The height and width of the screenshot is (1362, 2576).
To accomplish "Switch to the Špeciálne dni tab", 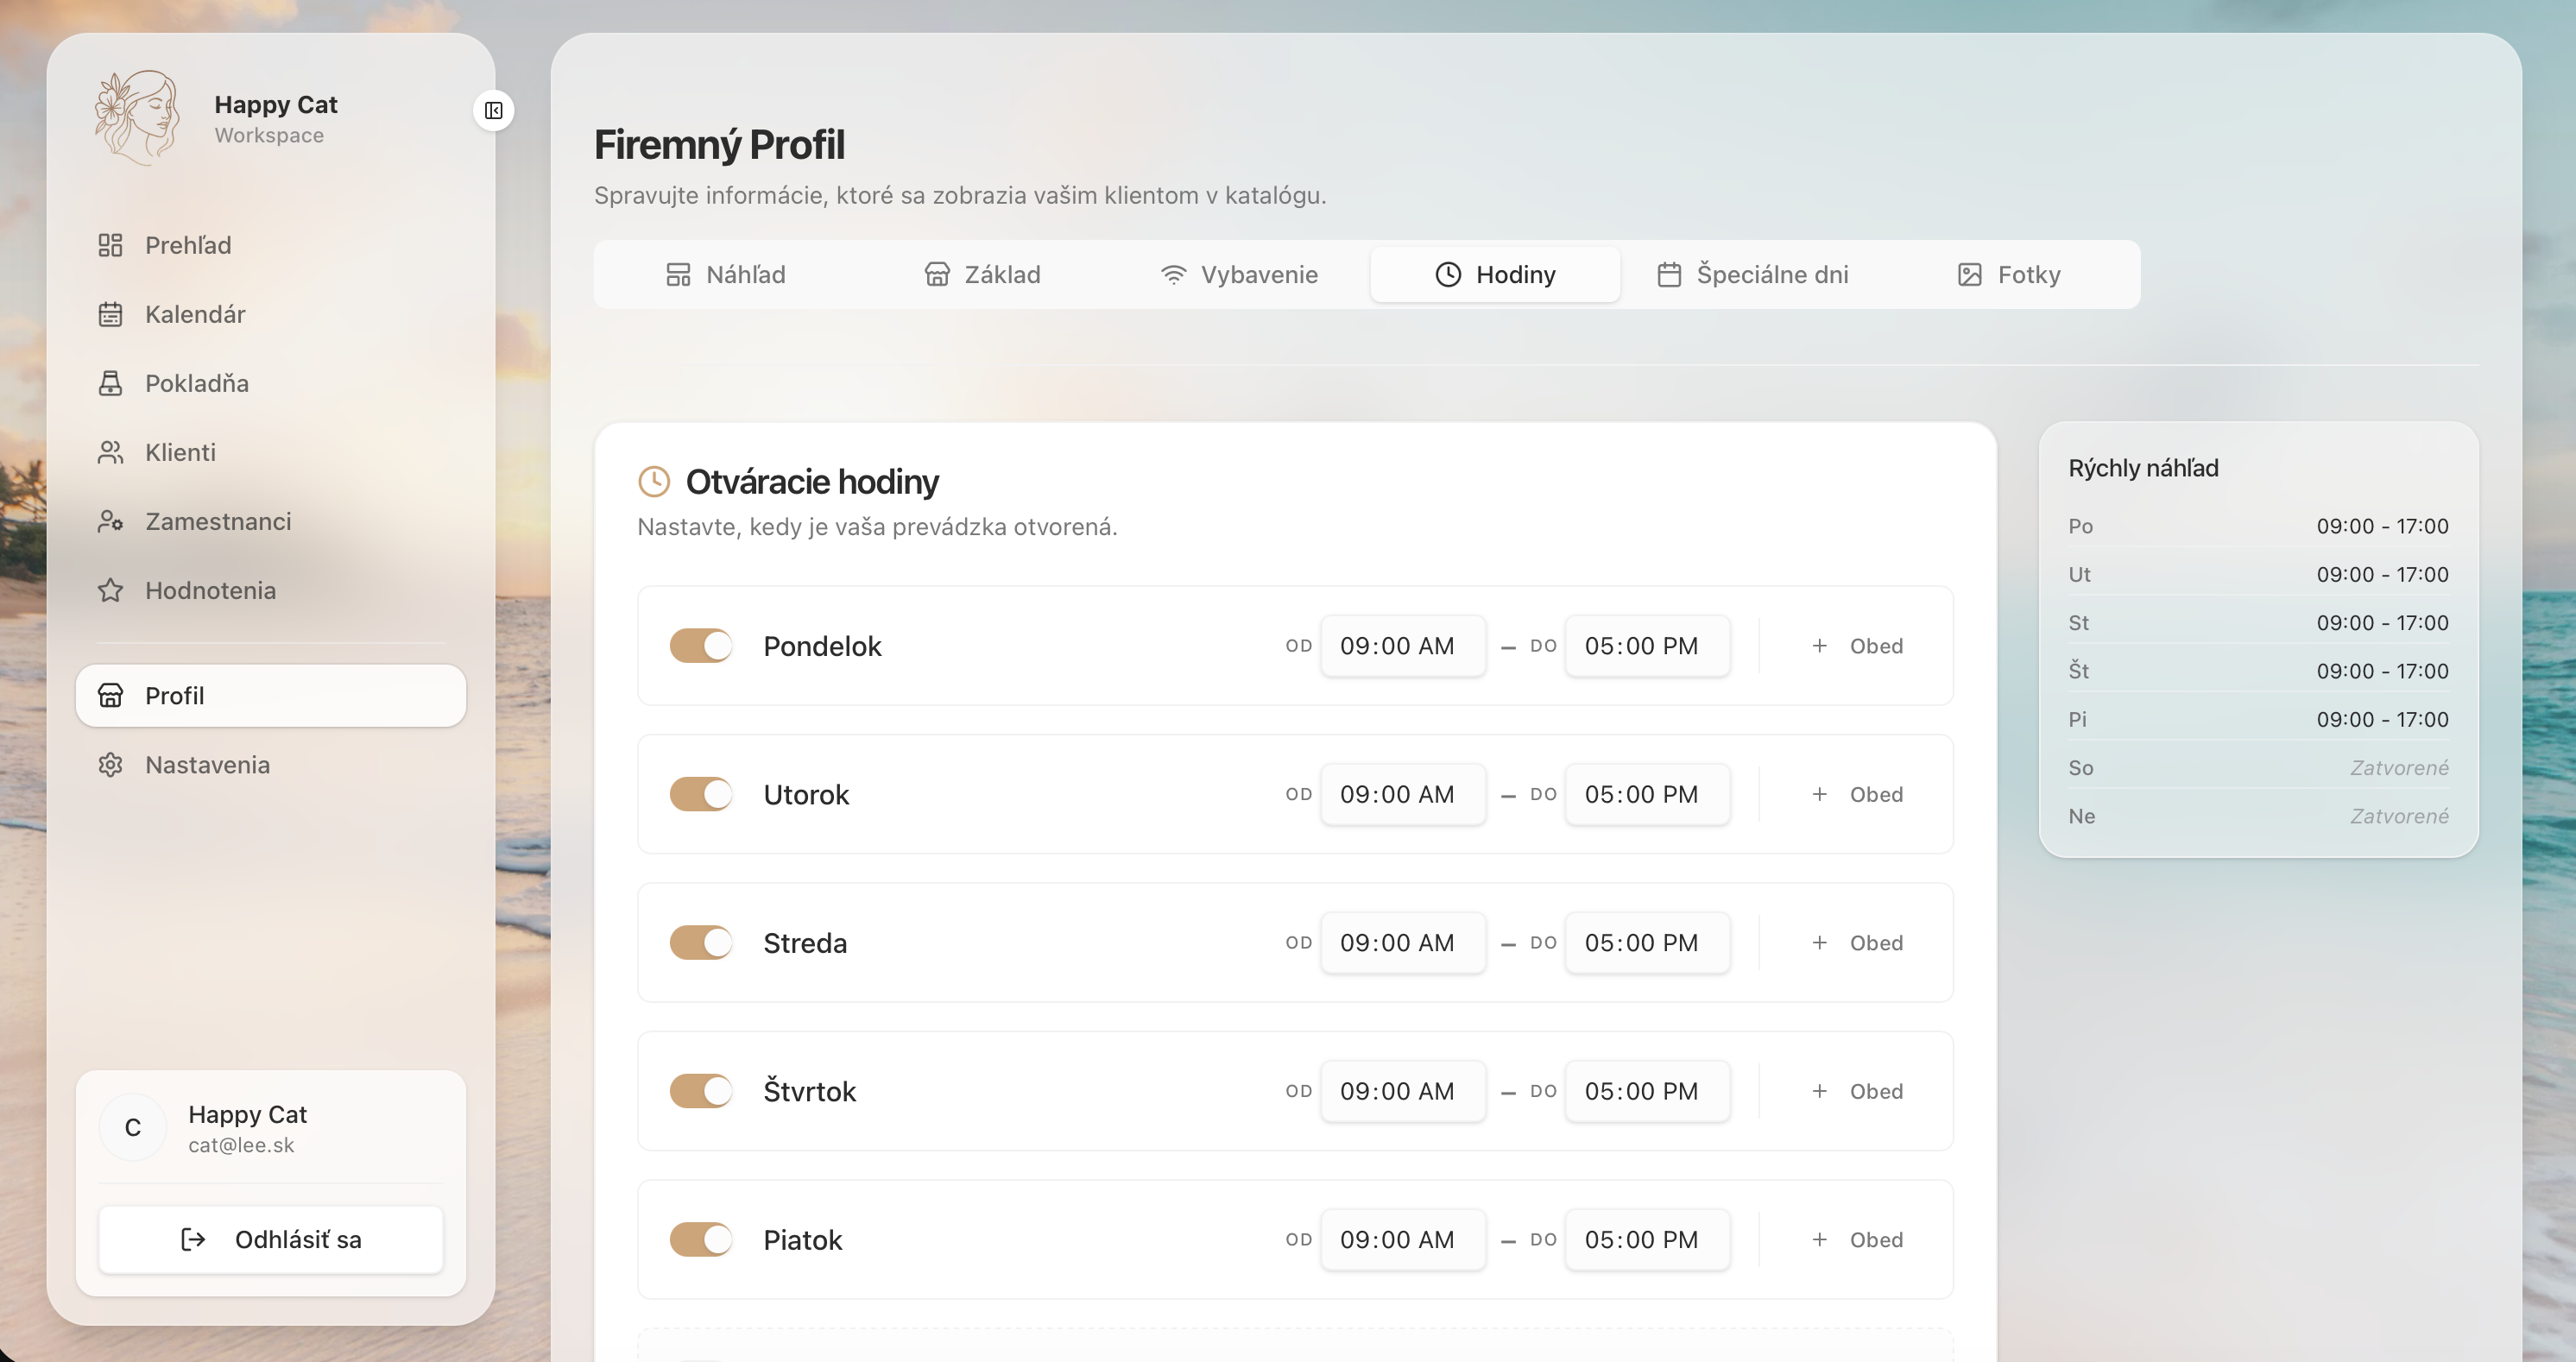I will click(1752, 274).
